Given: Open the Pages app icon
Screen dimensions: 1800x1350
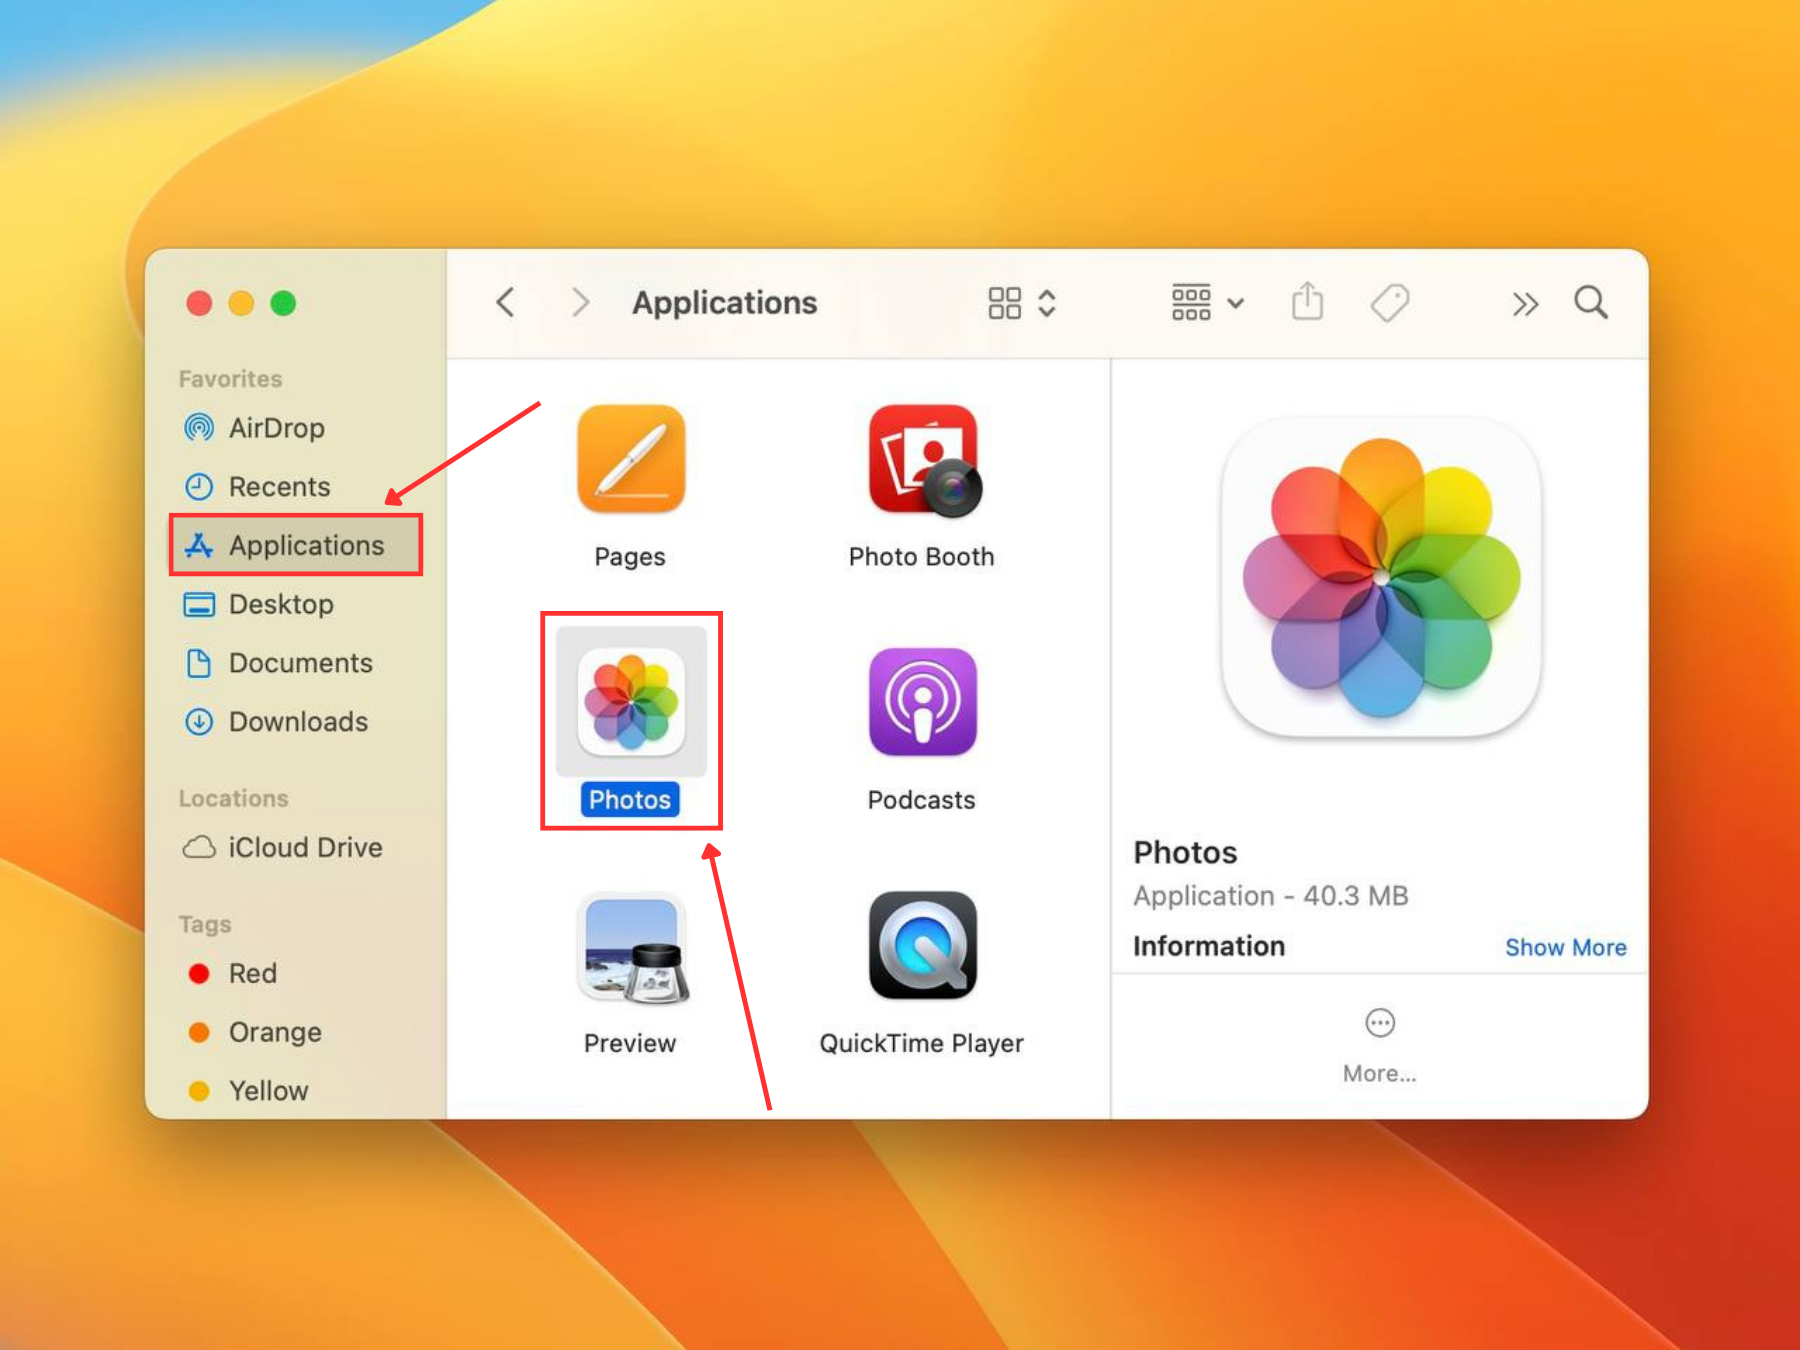Looking at the screenshot, I should 630,459.
